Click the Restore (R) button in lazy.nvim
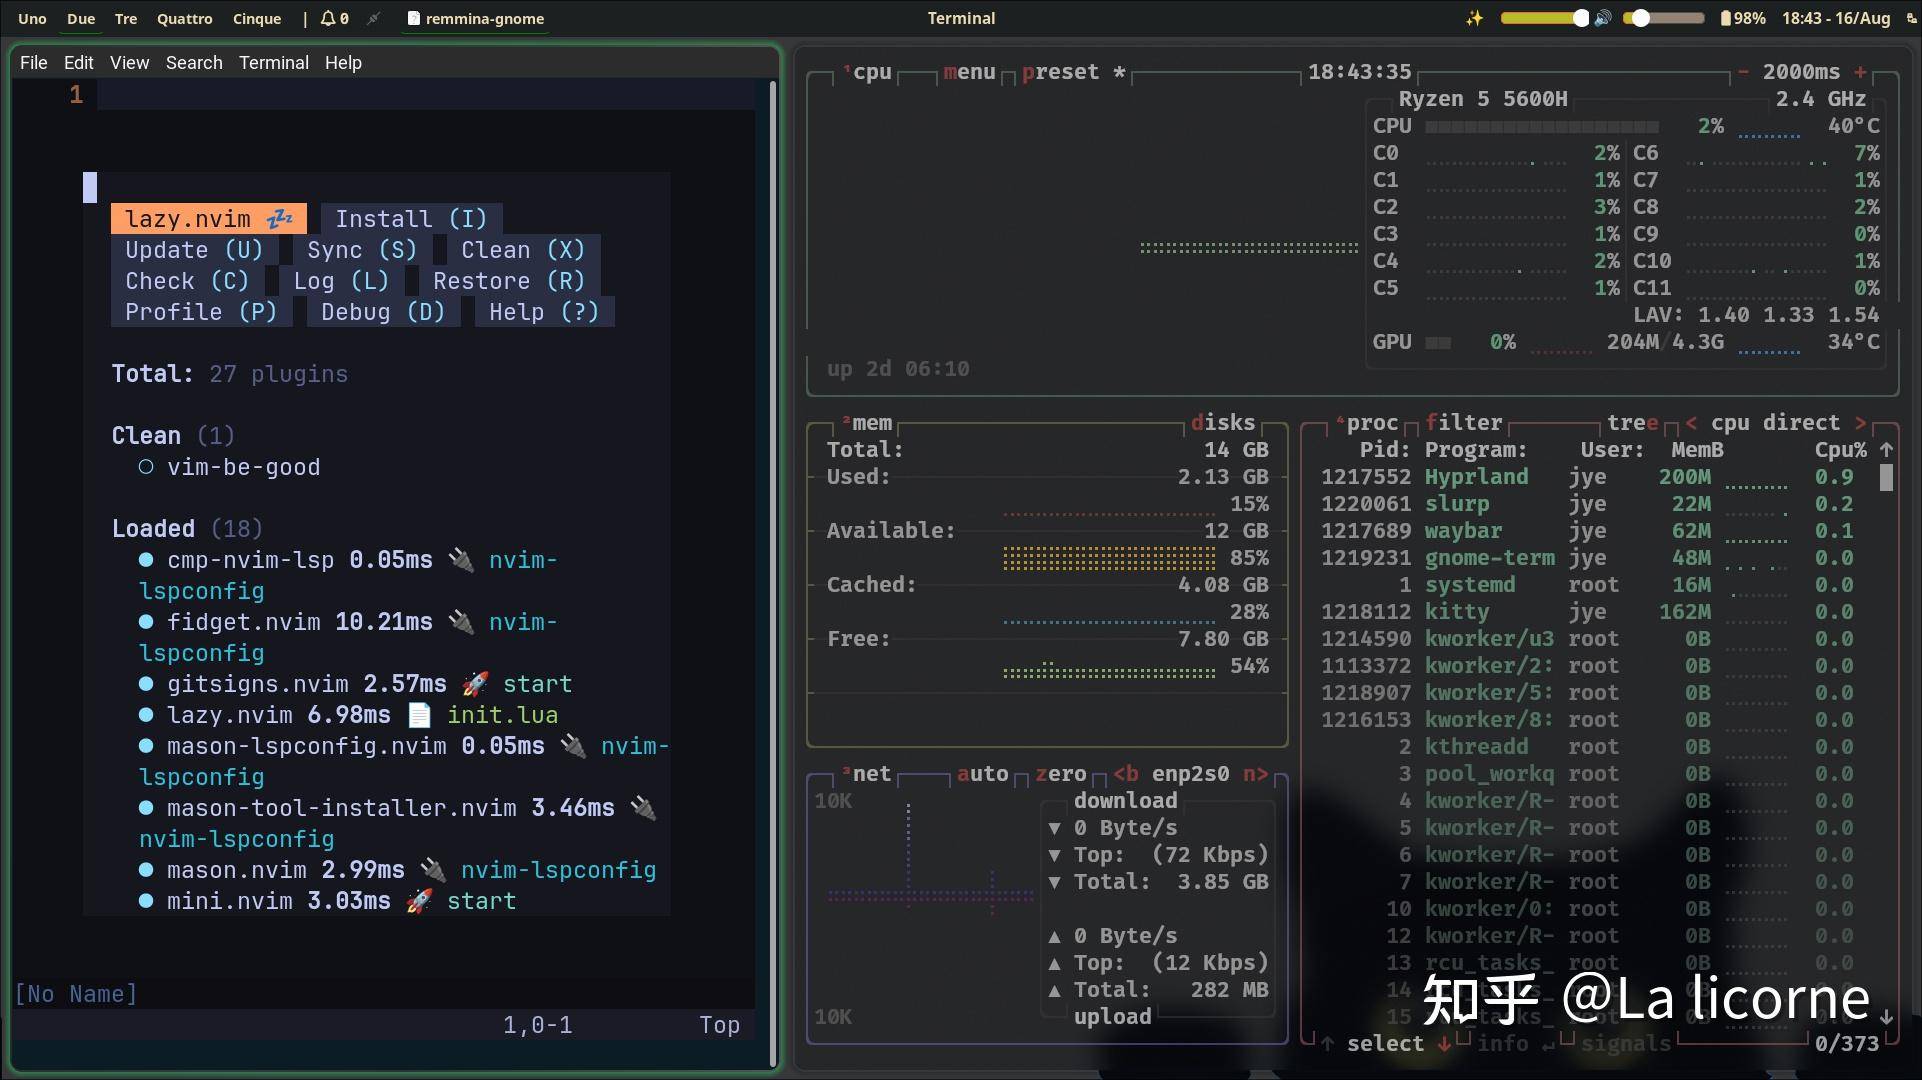Viewport: 1922px width, 1080px height. point(508,280)
